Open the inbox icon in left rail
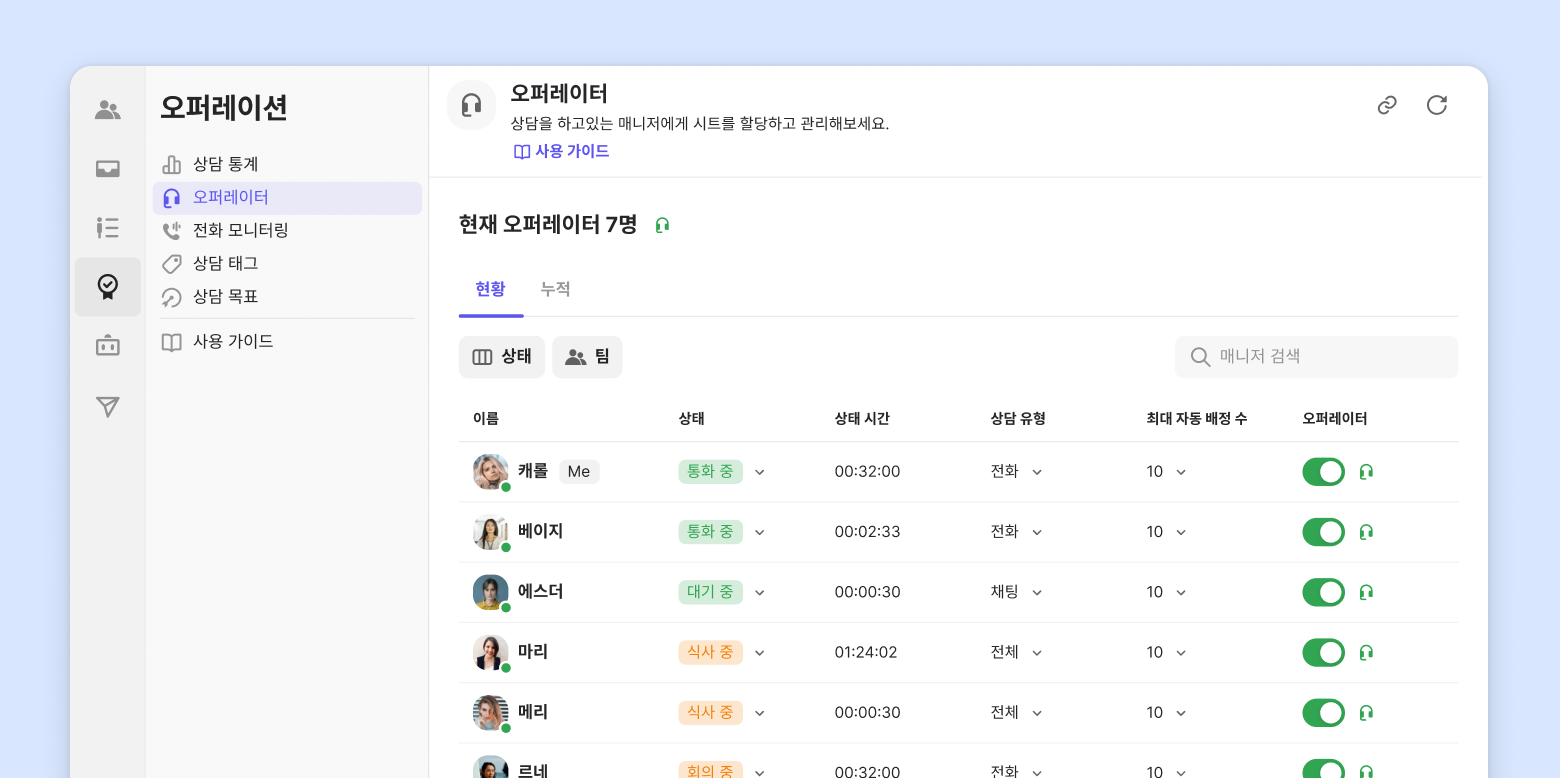 pyautogui.click(x=108, y=169)
